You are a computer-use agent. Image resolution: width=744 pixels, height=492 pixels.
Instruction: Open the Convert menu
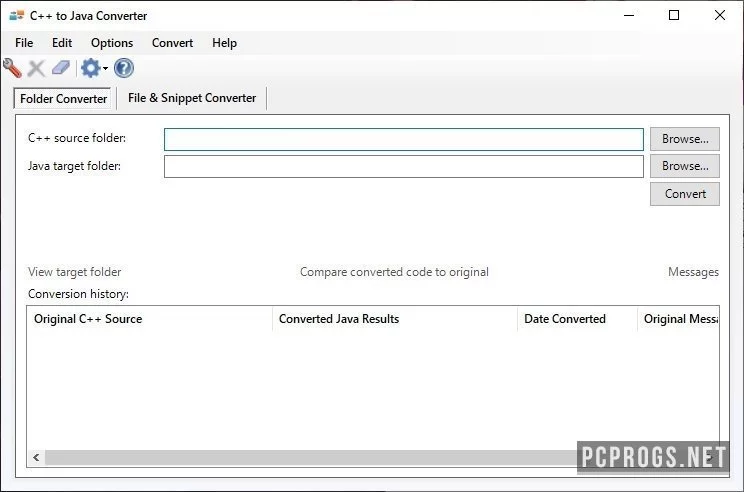point(172,43)
